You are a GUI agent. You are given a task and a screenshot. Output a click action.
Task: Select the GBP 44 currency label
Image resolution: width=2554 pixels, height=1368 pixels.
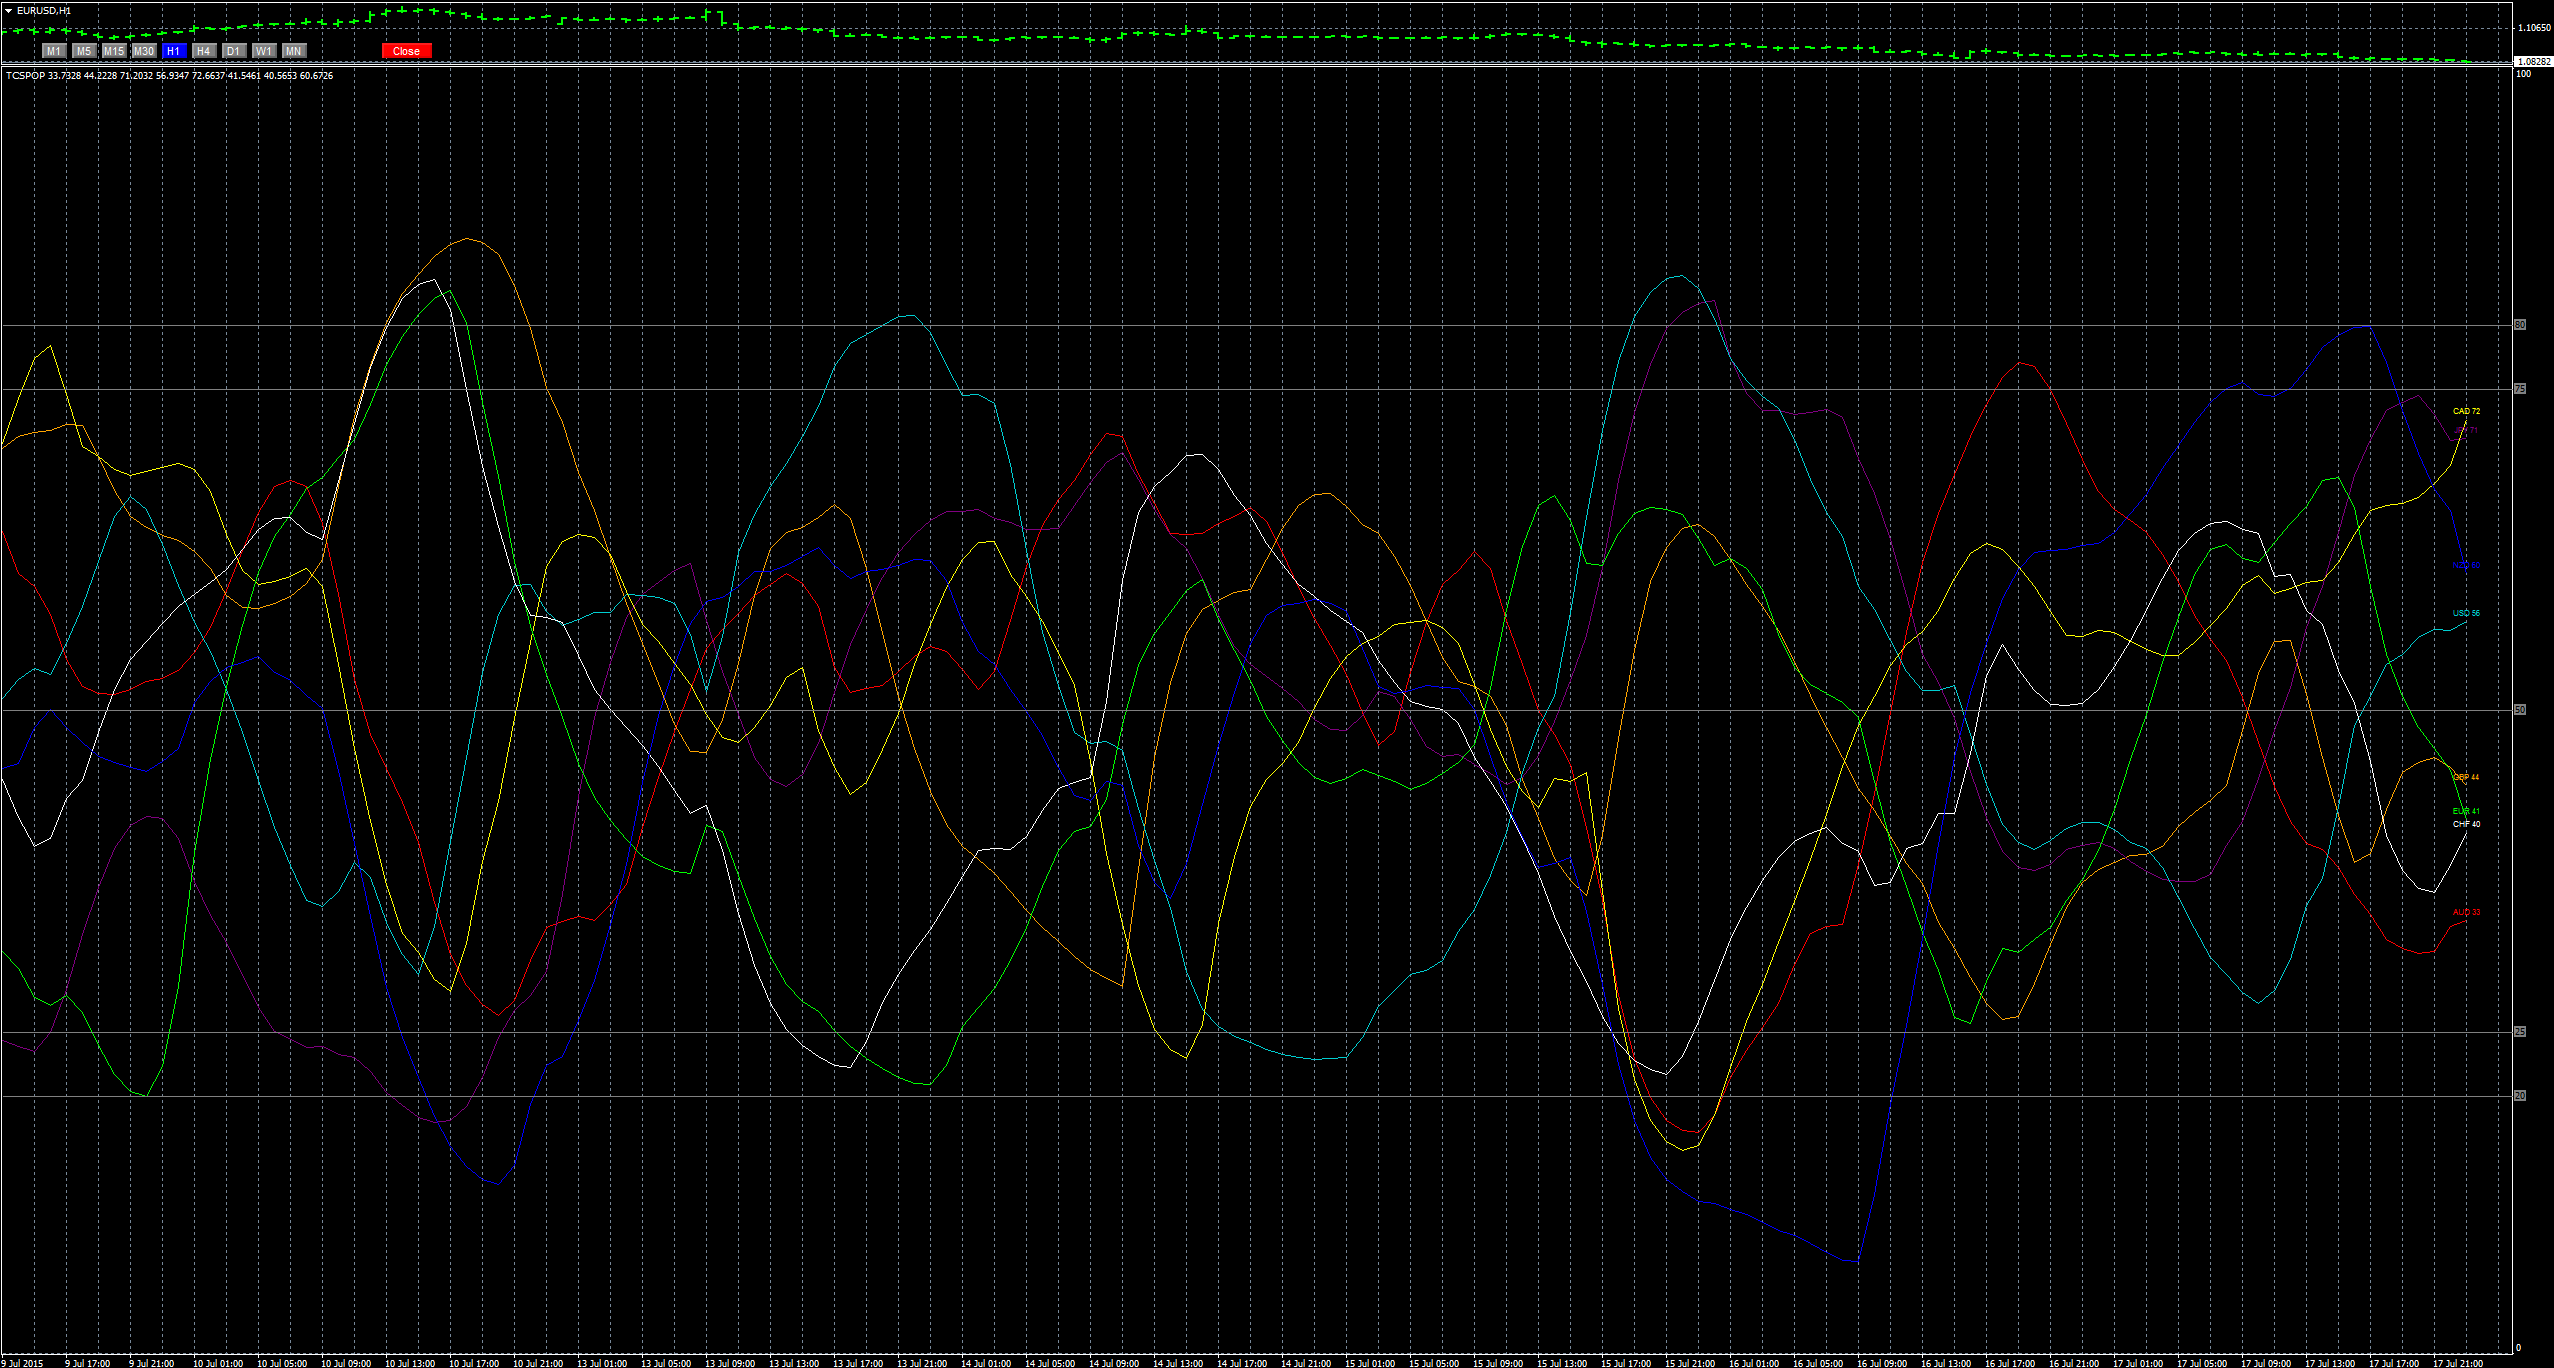2466,777
